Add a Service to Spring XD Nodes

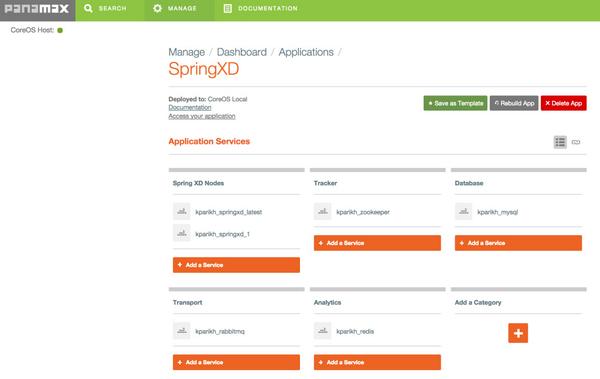click(236, 265)
